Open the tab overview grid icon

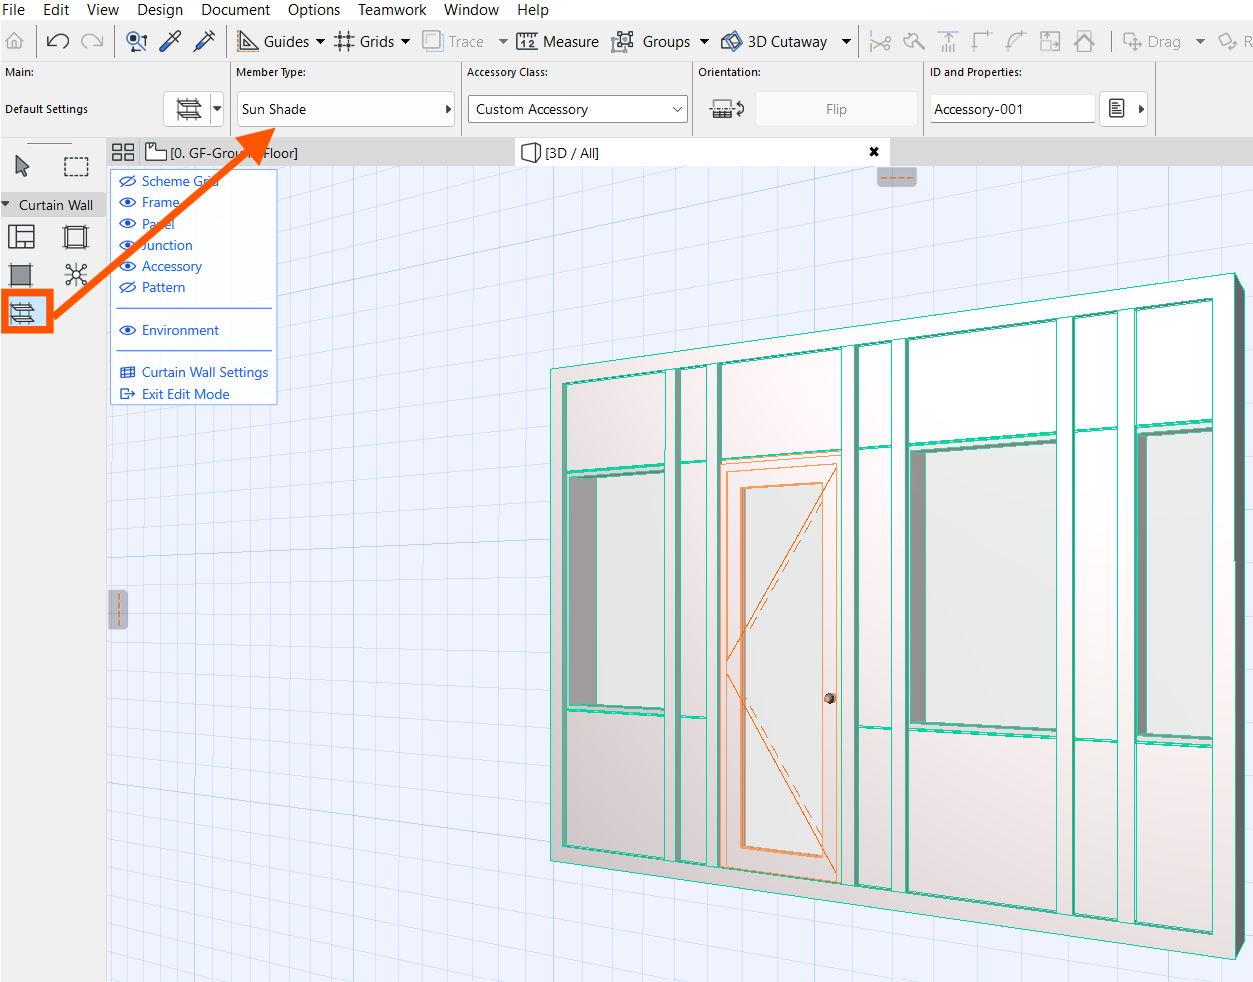pos(123,152)
